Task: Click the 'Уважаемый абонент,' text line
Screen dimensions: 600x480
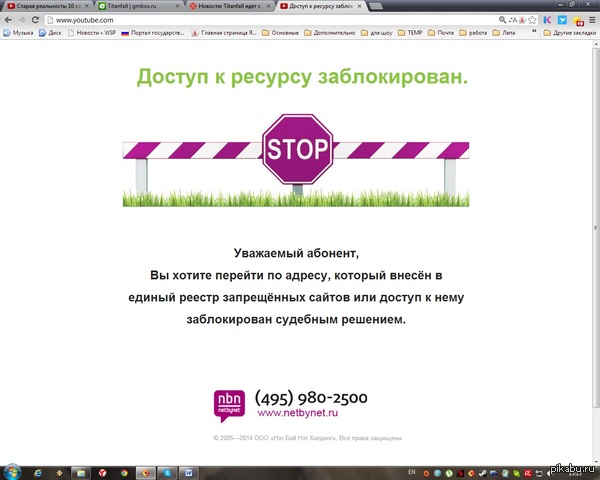Action: coord(297,253)
